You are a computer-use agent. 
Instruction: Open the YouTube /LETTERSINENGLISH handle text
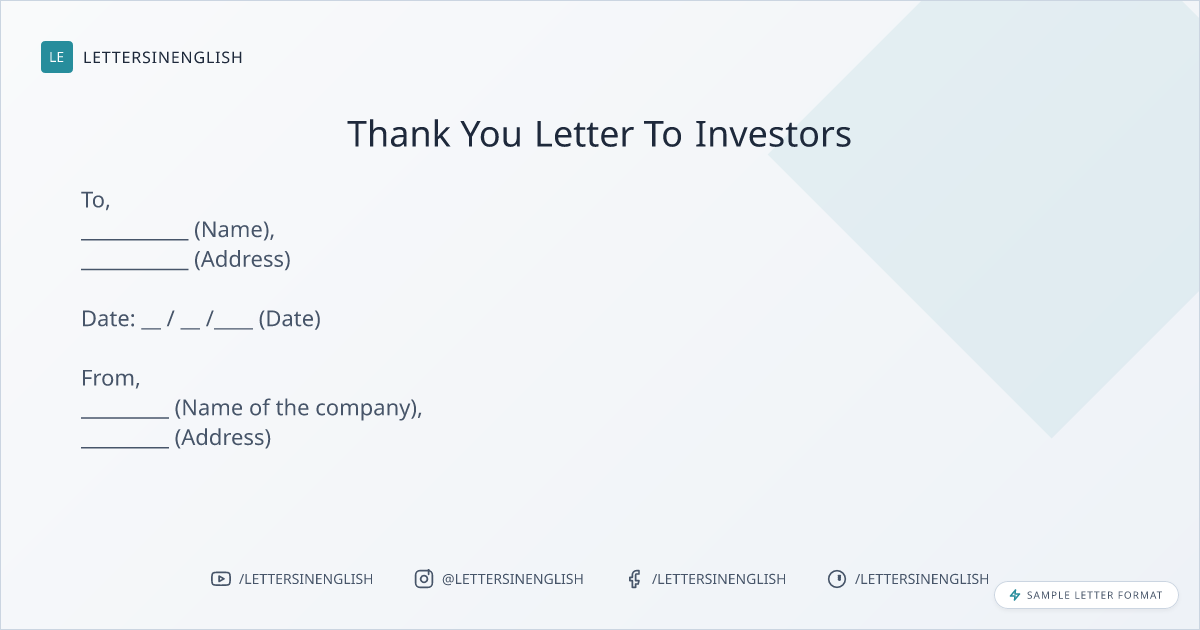pos(306,579)
